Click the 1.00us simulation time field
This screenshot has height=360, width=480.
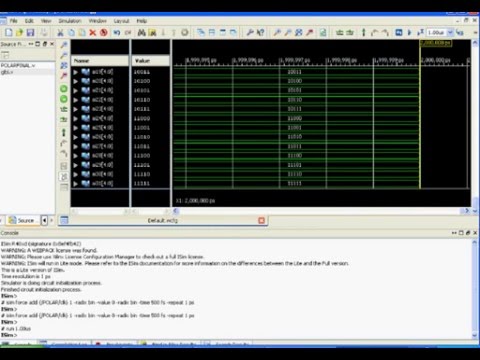coord(436,32)
